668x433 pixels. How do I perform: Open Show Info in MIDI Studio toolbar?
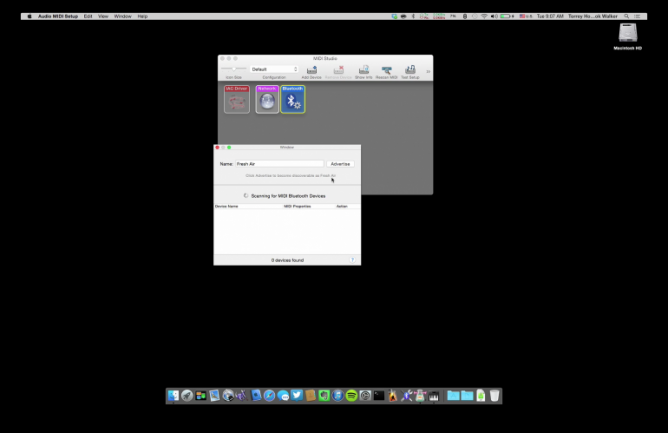[x=363, y=70]
